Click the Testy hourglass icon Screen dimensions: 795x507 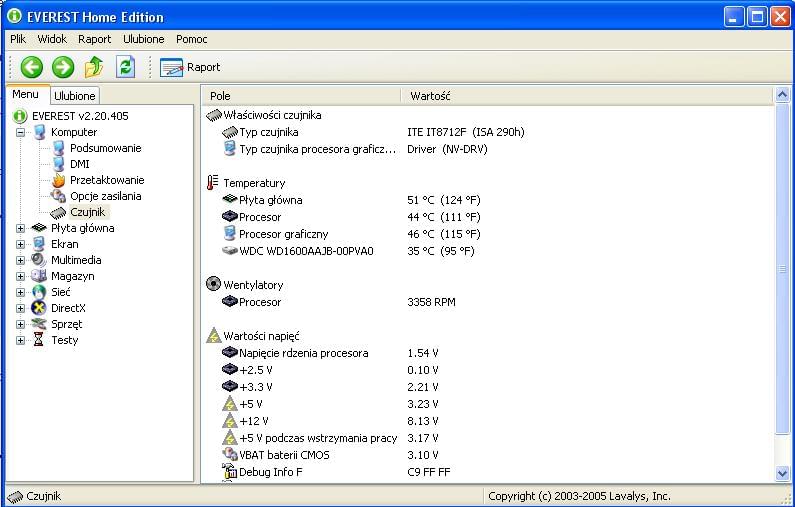click(39, 340)
